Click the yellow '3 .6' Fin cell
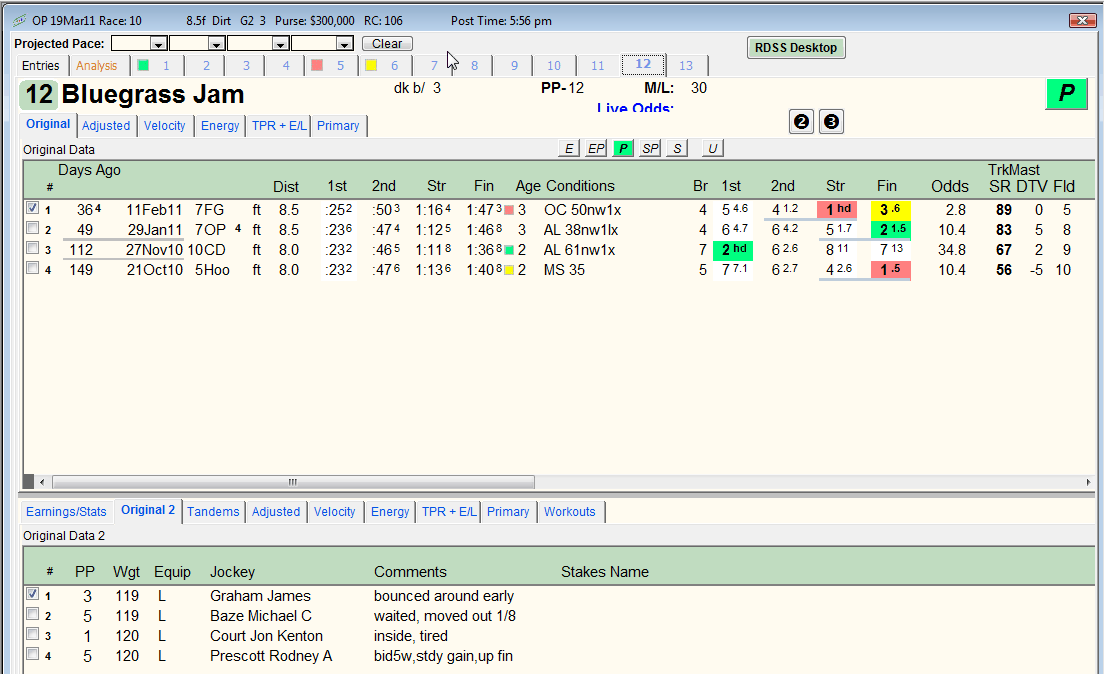This screenshot has width=1104, height=674. click(x=891, y=209)
